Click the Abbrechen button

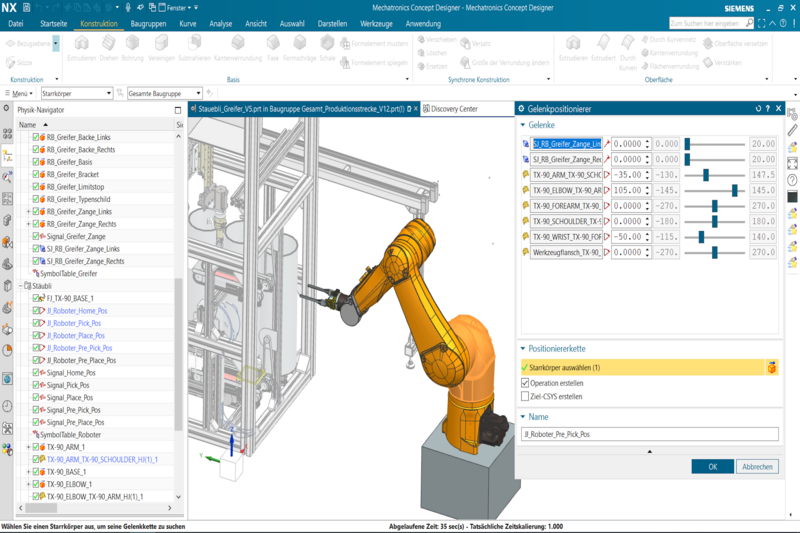(x=757, y=466)
